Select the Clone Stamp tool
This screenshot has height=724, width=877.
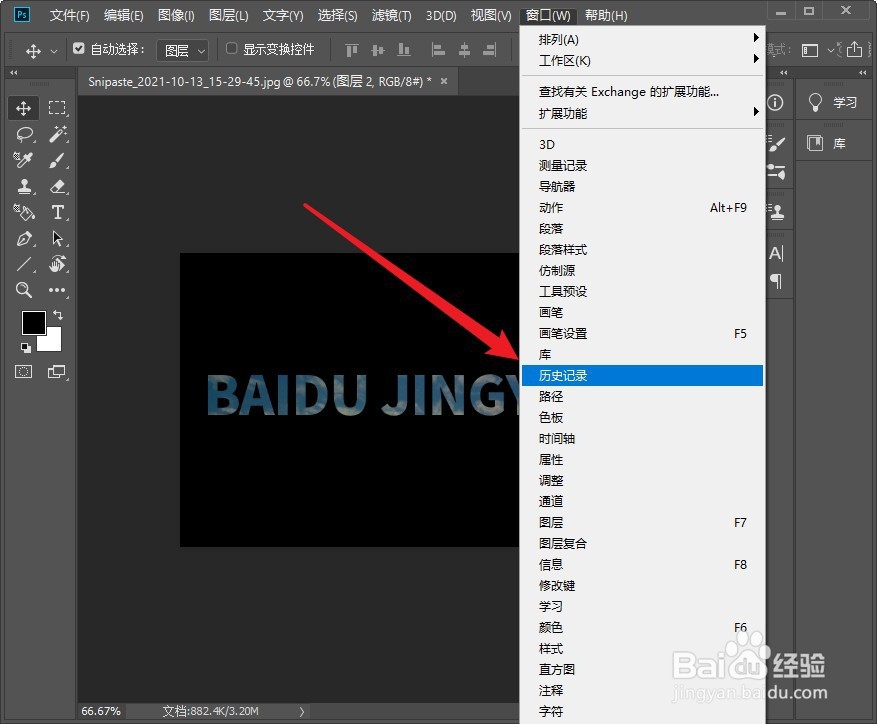point(24,186)
